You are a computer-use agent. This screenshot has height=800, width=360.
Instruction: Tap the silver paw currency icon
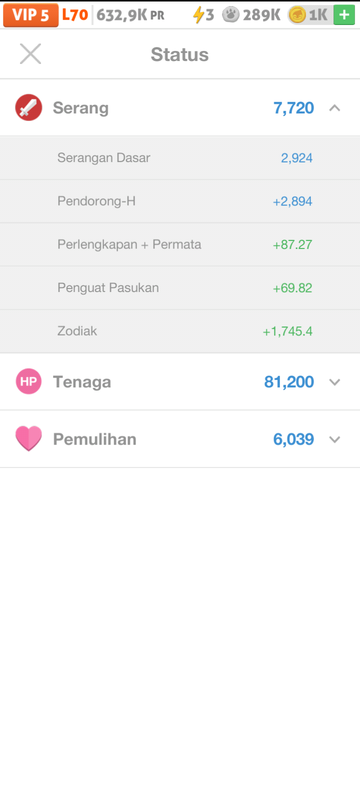[231, 15]
